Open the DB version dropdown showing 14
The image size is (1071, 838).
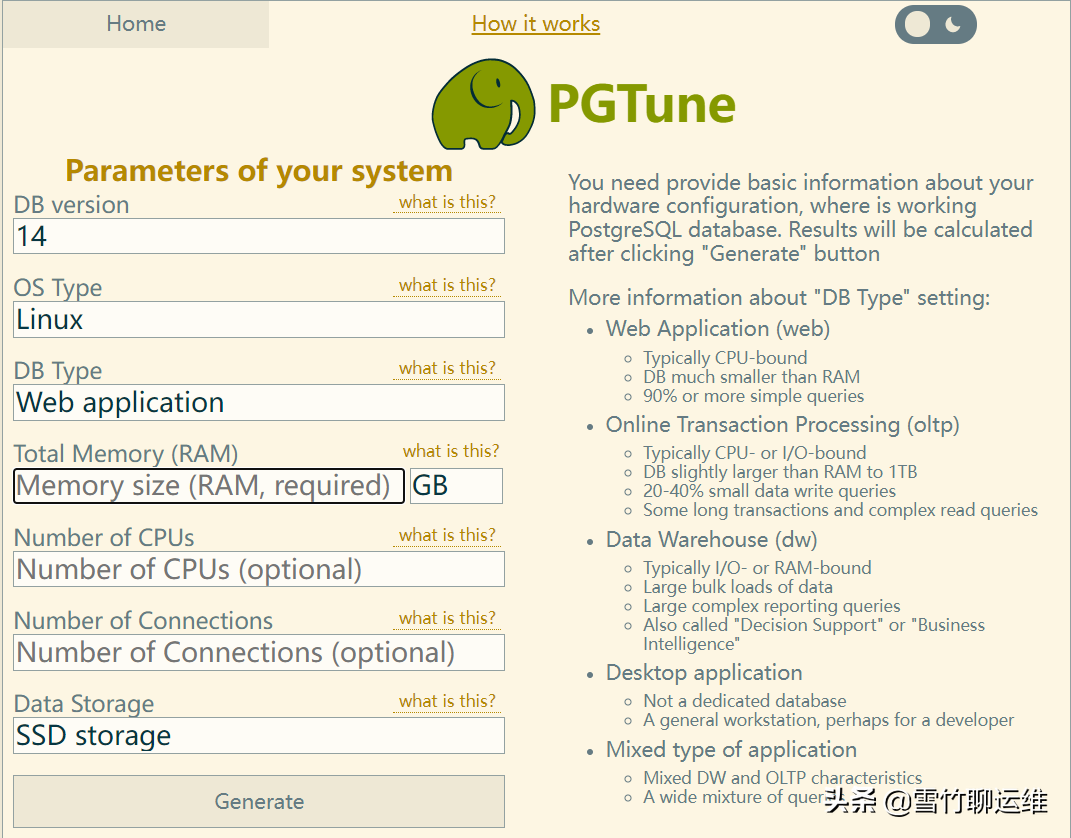click(x=259, y=236)
